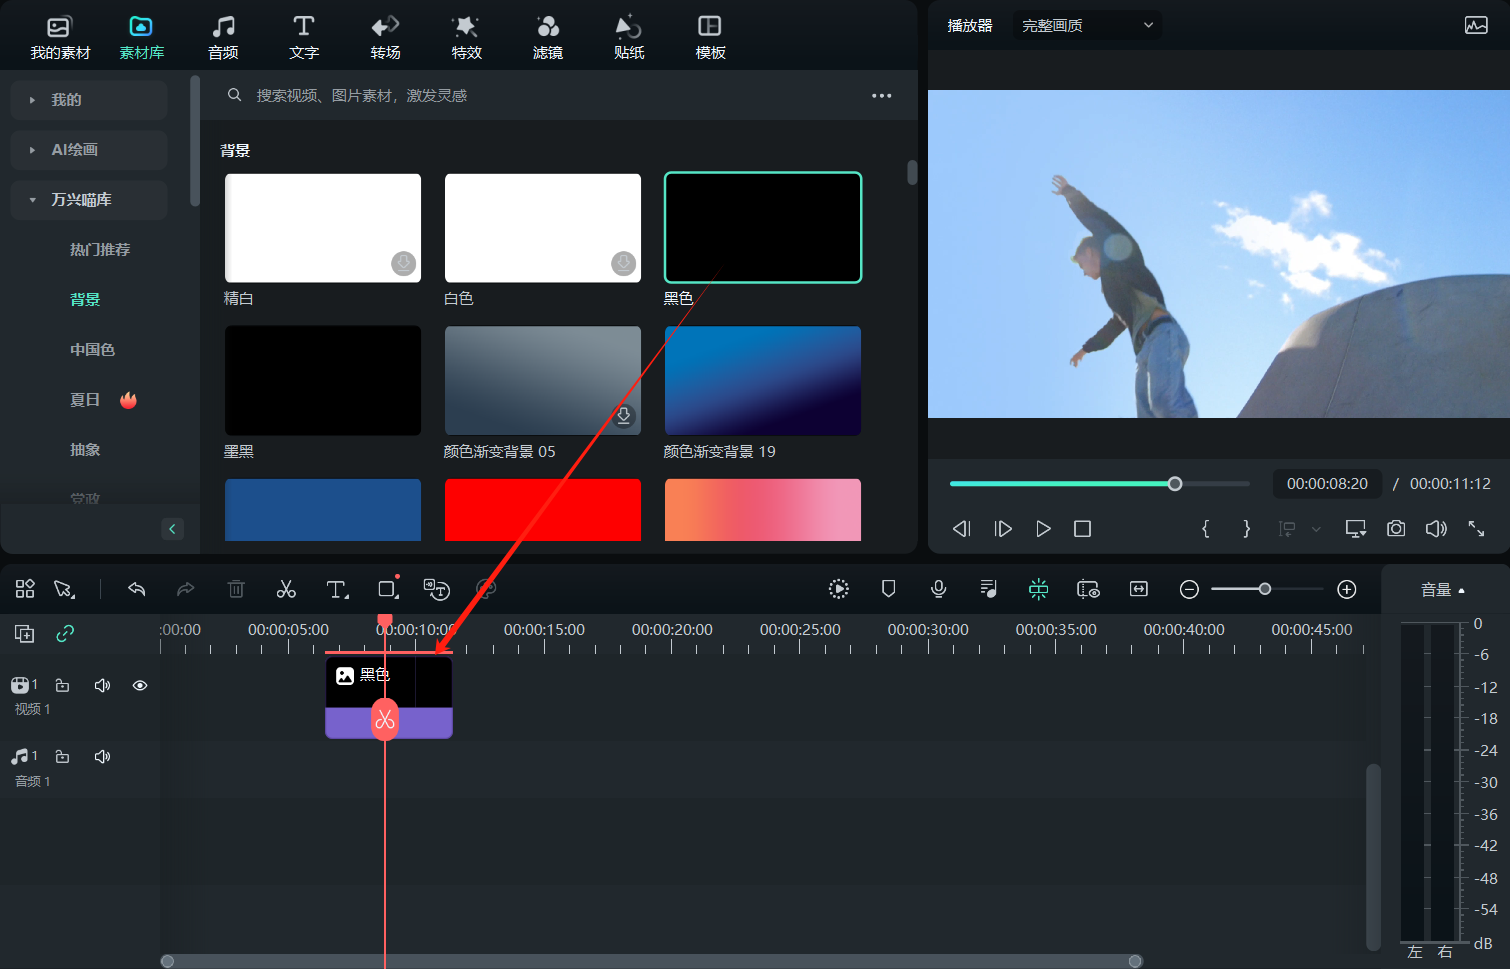
Task: Click the scissors split icon in toolbar
Action: point(286,589)
